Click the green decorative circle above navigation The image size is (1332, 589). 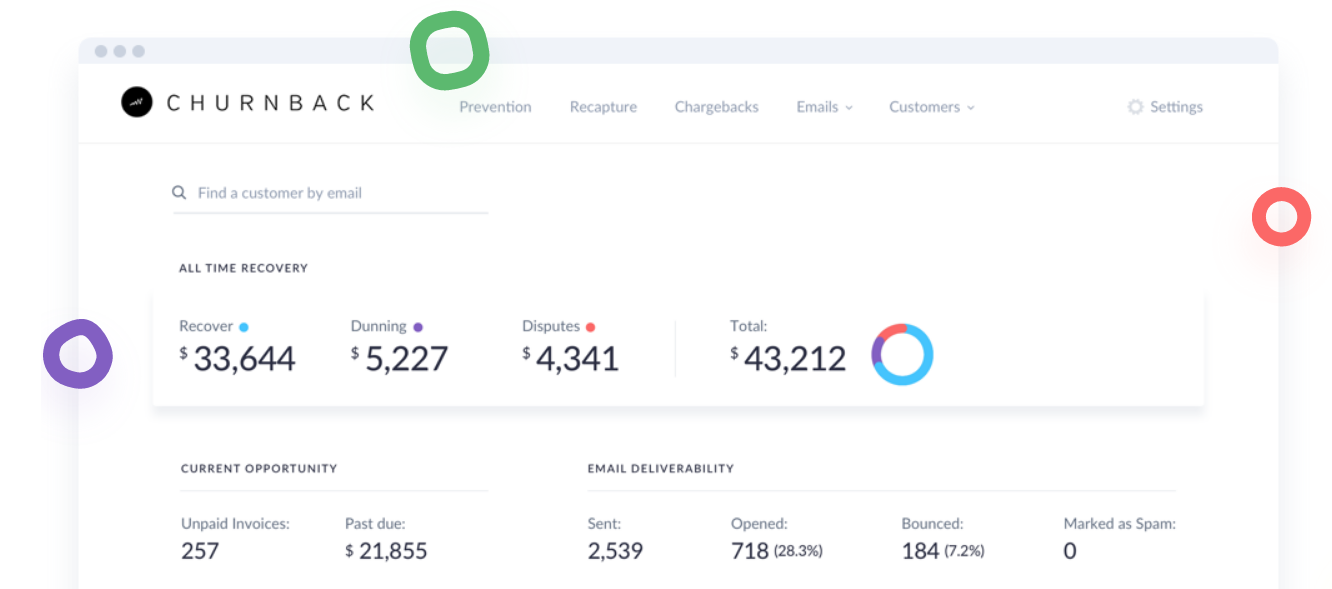click(450, 50)
